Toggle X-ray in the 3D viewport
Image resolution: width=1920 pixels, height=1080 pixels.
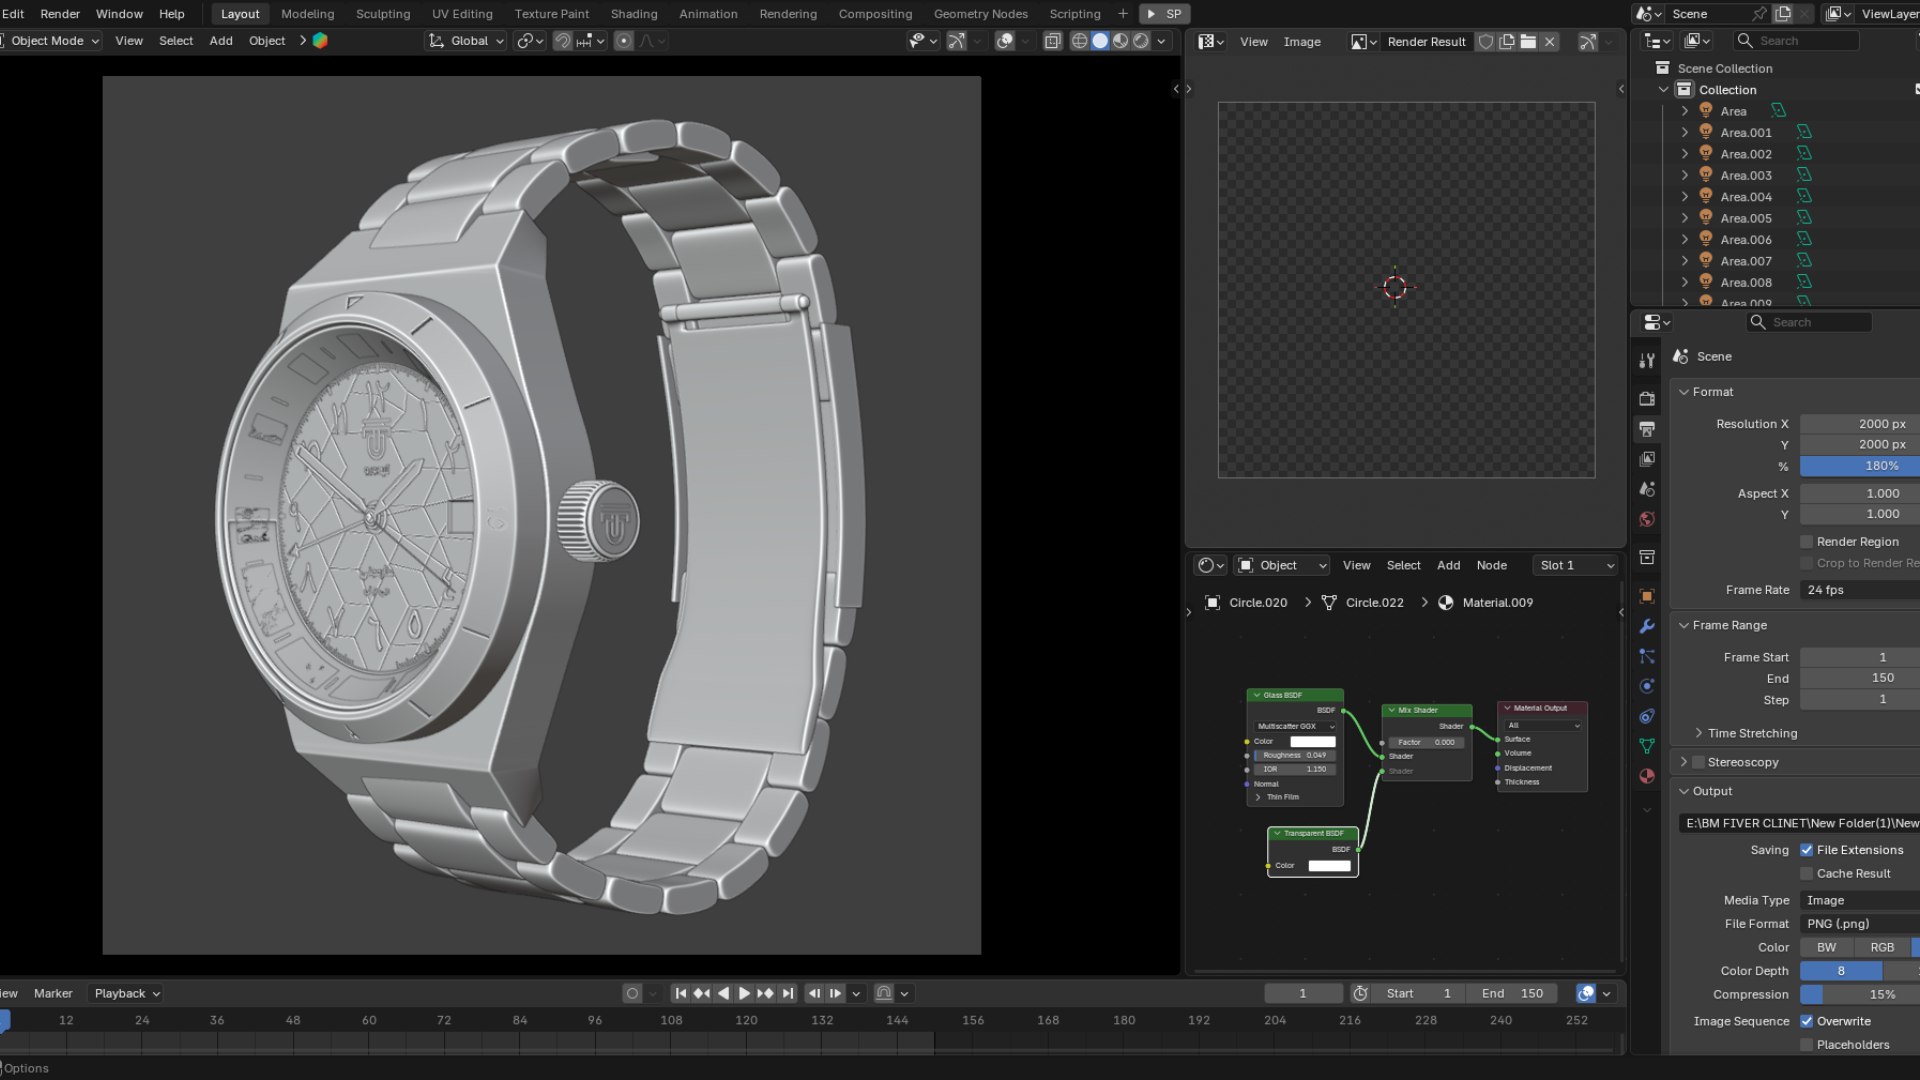pyautogui.click(x=1052, y=41)
